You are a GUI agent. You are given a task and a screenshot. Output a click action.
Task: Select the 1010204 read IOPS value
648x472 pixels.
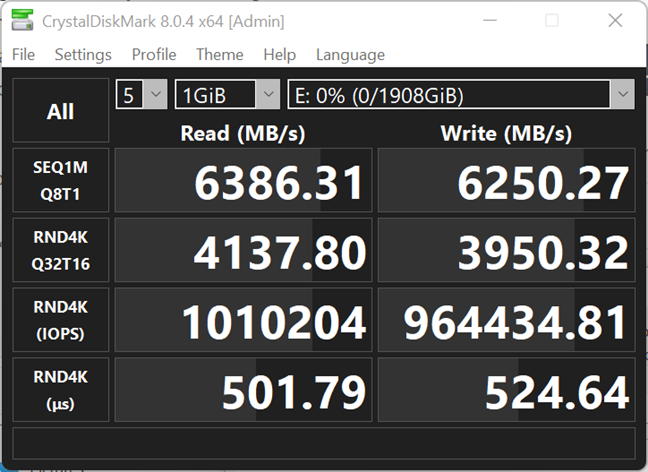(x=243, y=320)
